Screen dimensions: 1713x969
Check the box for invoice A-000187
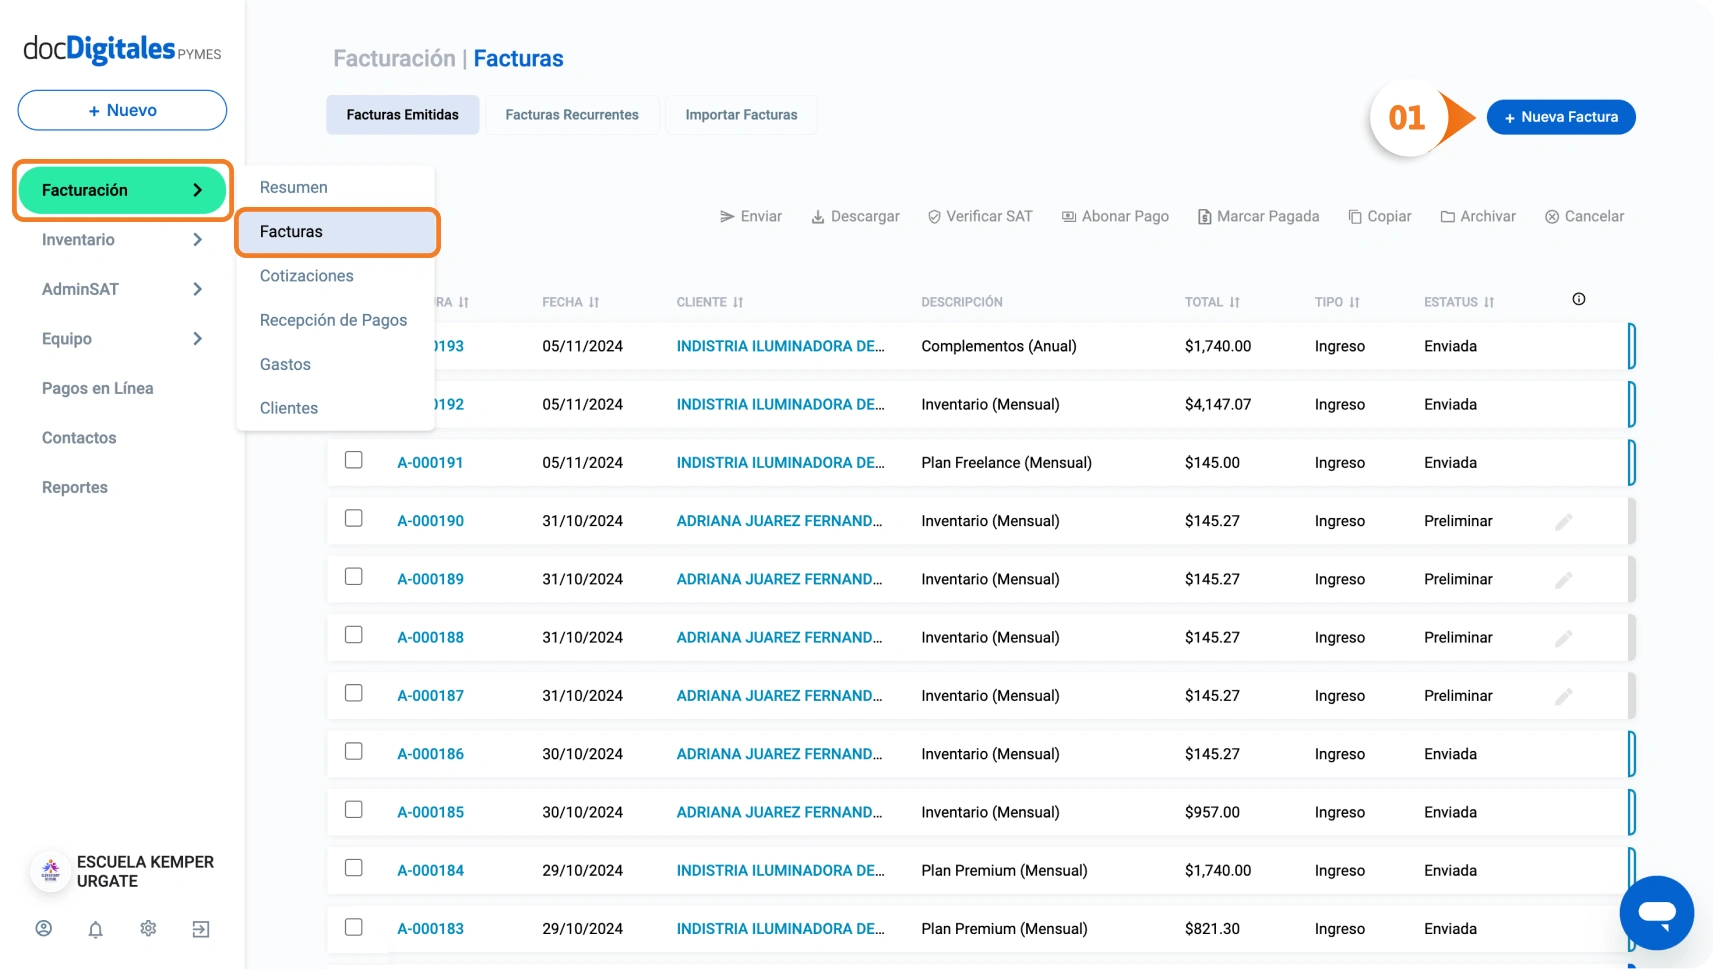[x=354, y=693]
